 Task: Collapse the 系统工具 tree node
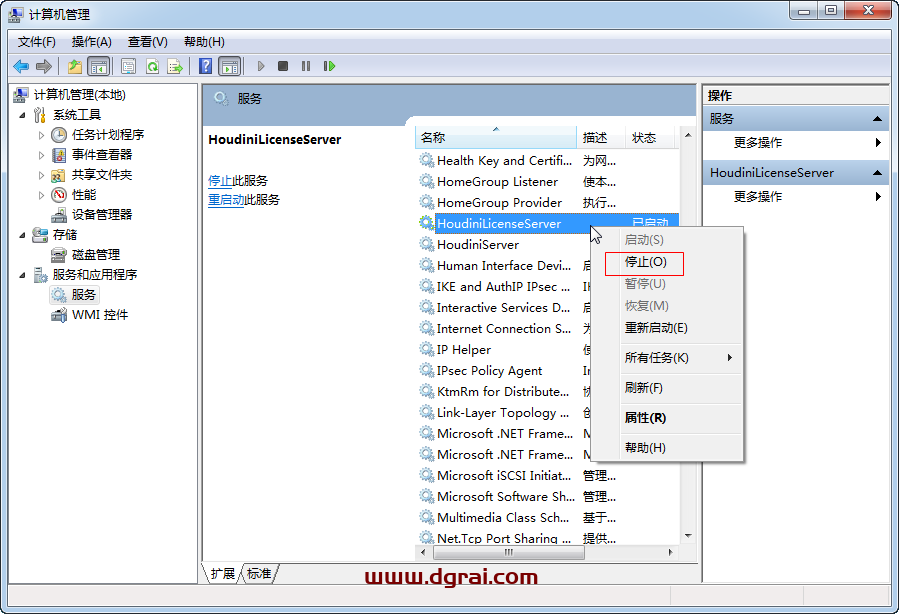coord(22,115)
